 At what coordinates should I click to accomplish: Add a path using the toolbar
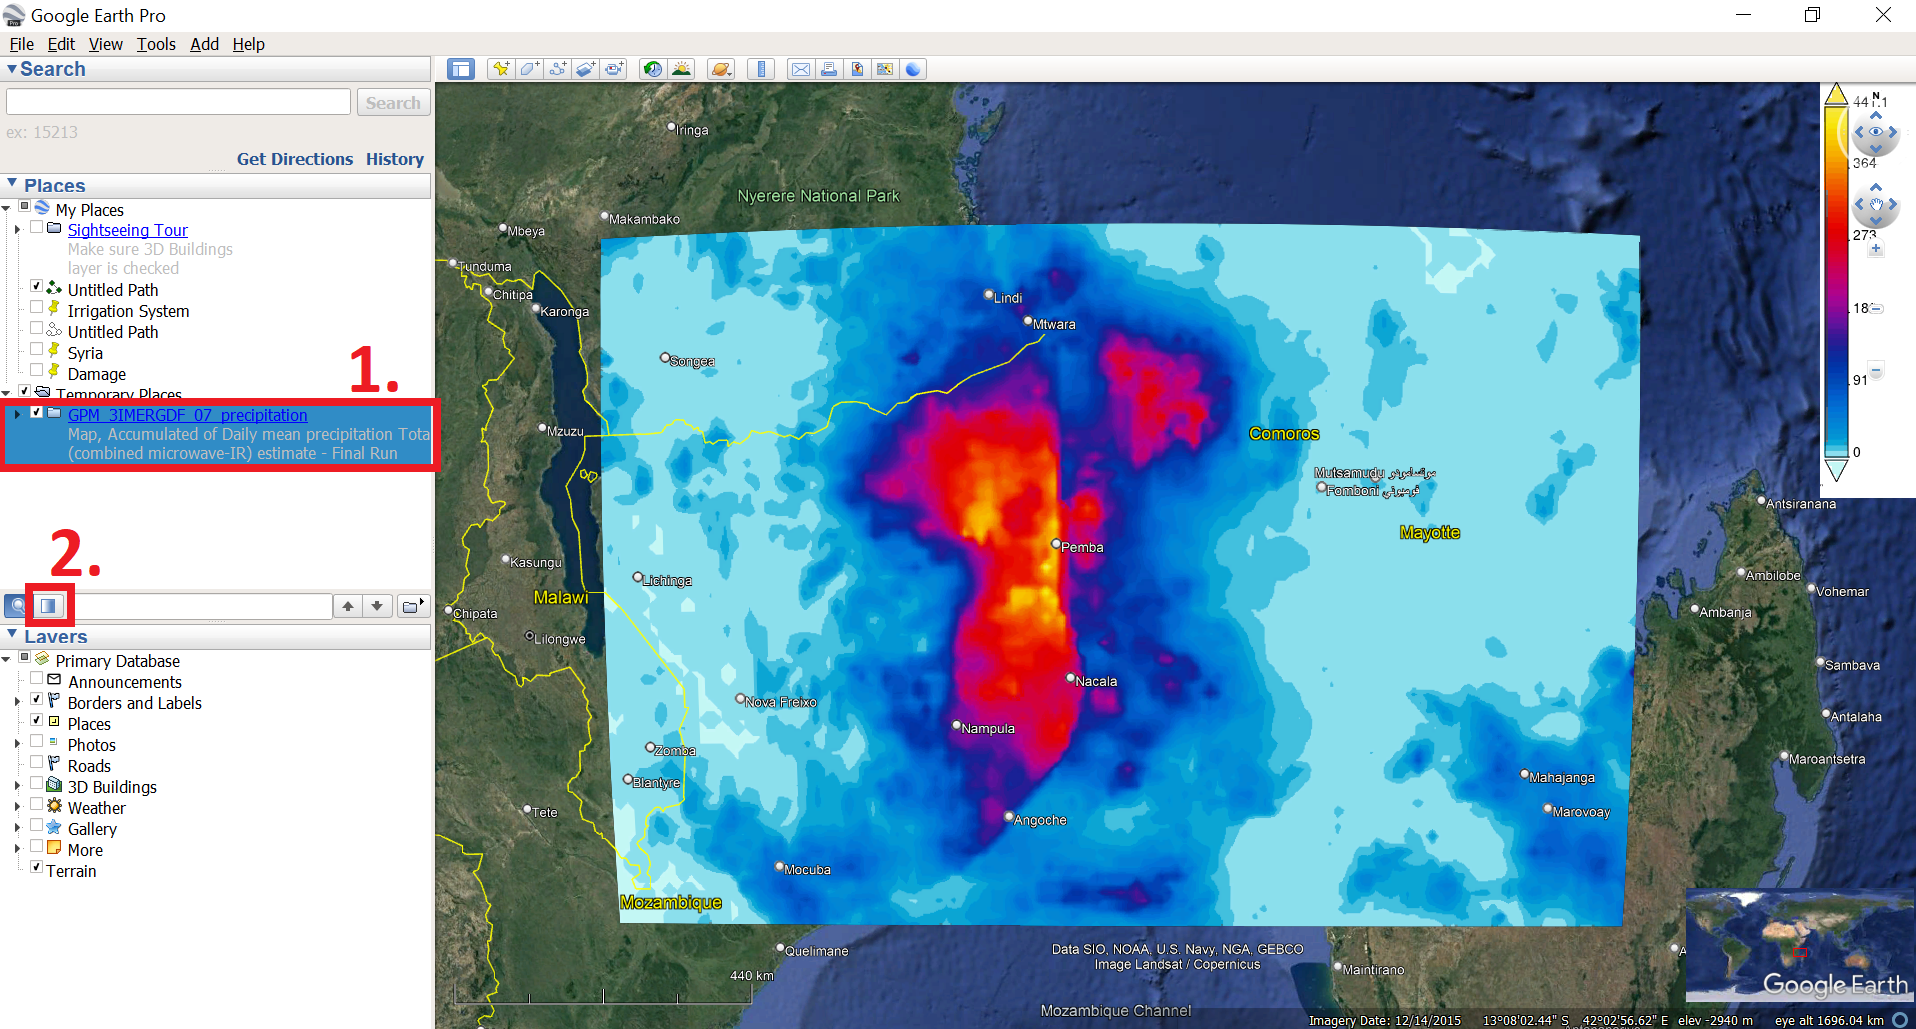(x=557, y=69)
